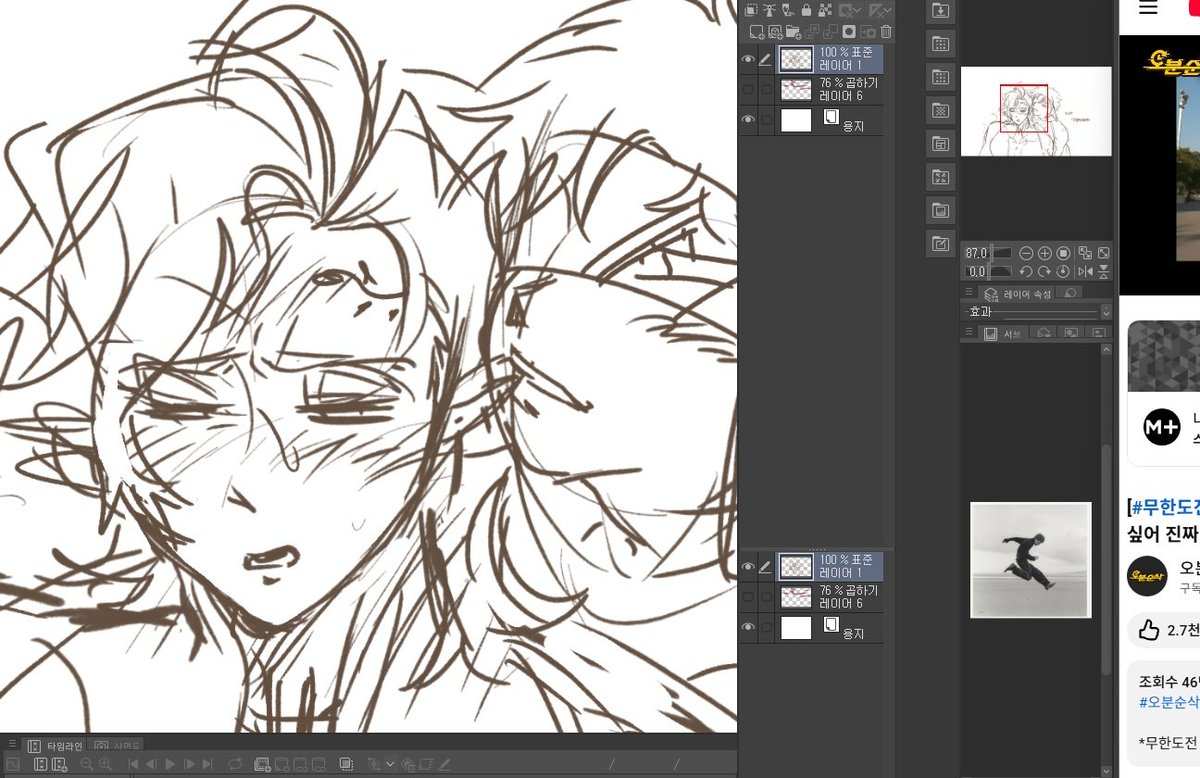
Task: Fit canvas to Navigator icon
Action: (x=1085, y=253)
